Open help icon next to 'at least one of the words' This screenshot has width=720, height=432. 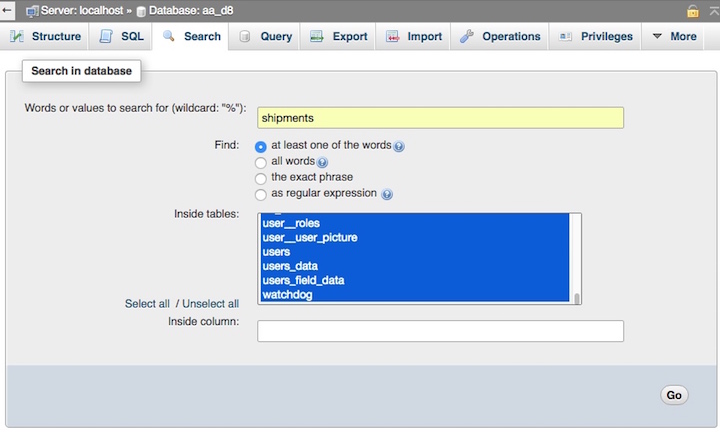point(399,146)
